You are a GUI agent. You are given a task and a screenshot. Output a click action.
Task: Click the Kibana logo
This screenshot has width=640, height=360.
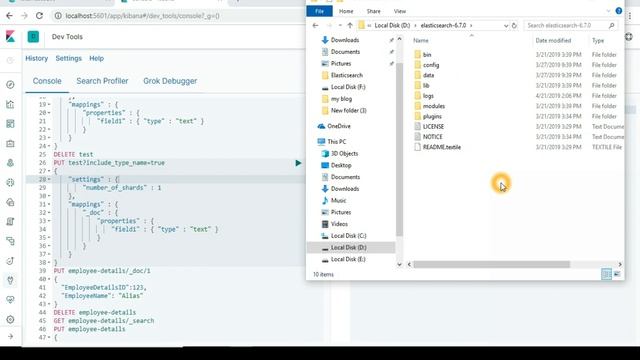point(11,37)
